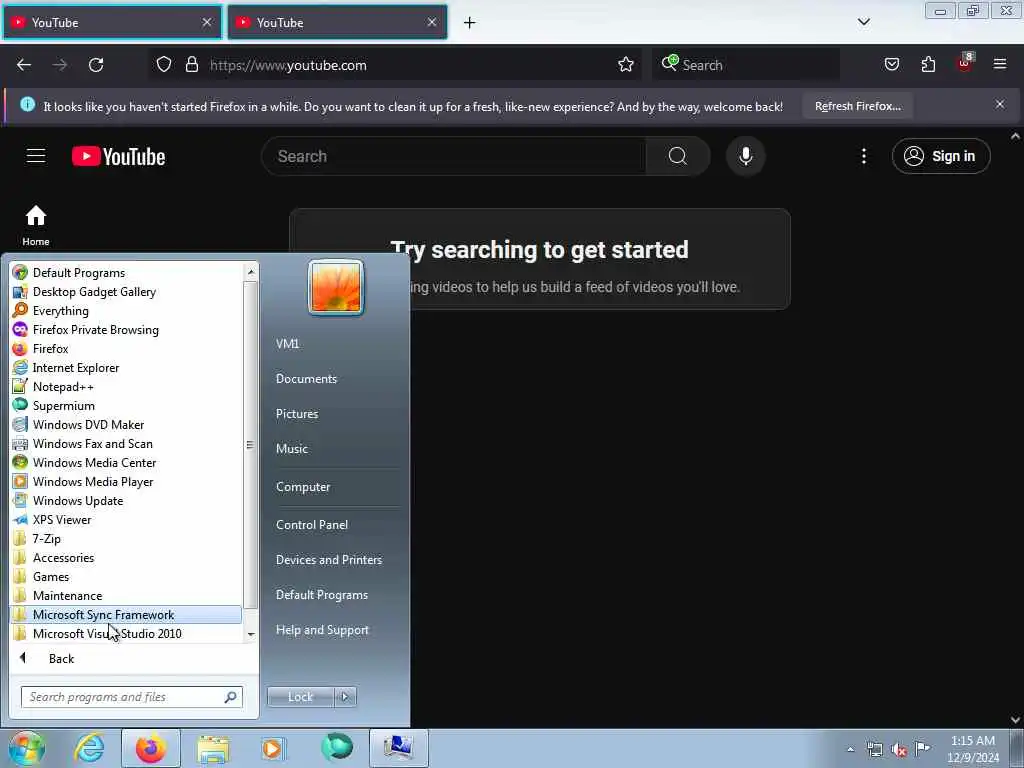Screen dimensions: 1024x768
Task: Open a new tab with plus button
Action: tap(470, 23)
